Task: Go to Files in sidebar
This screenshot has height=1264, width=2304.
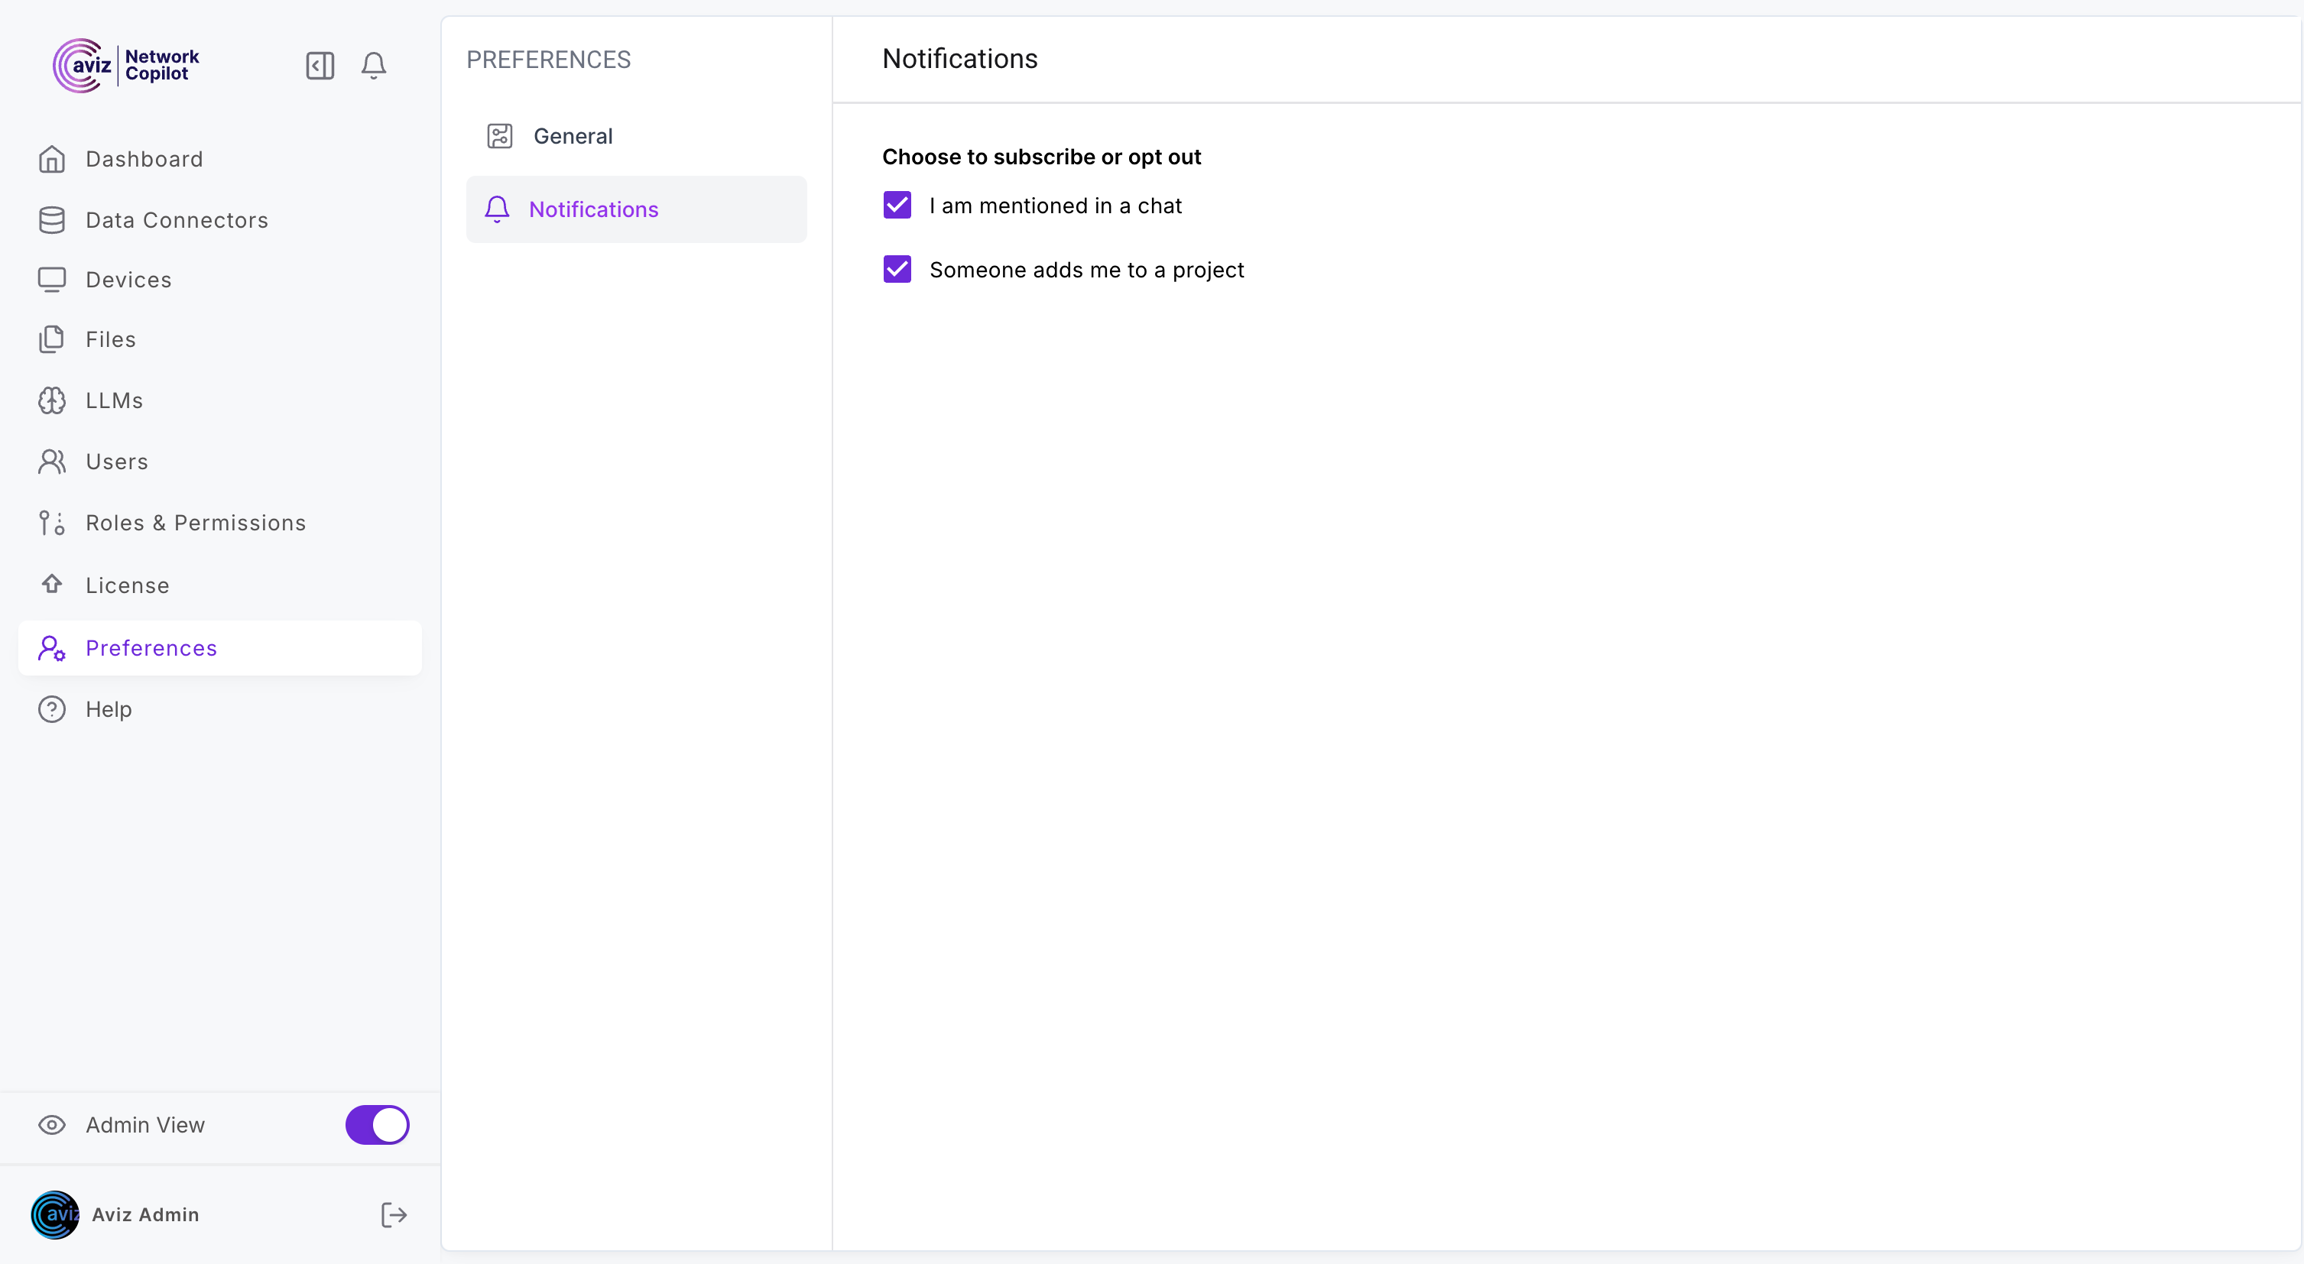Action: (110, 340)
